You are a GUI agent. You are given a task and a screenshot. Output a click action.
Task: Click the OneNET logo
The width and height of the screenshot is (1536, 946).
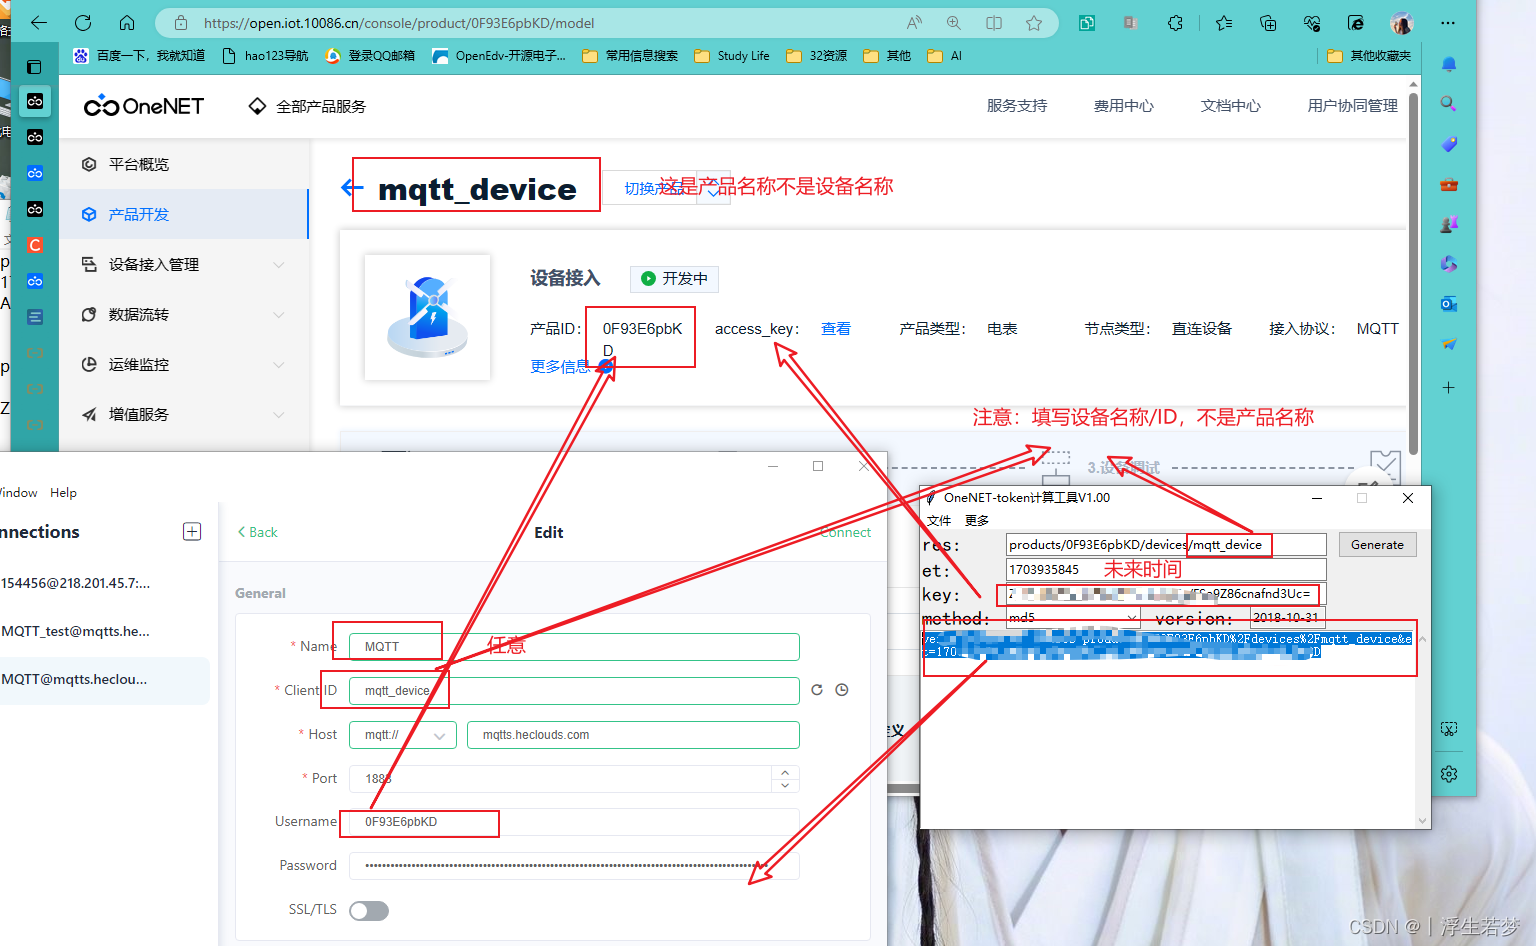(x=144, y=106)
